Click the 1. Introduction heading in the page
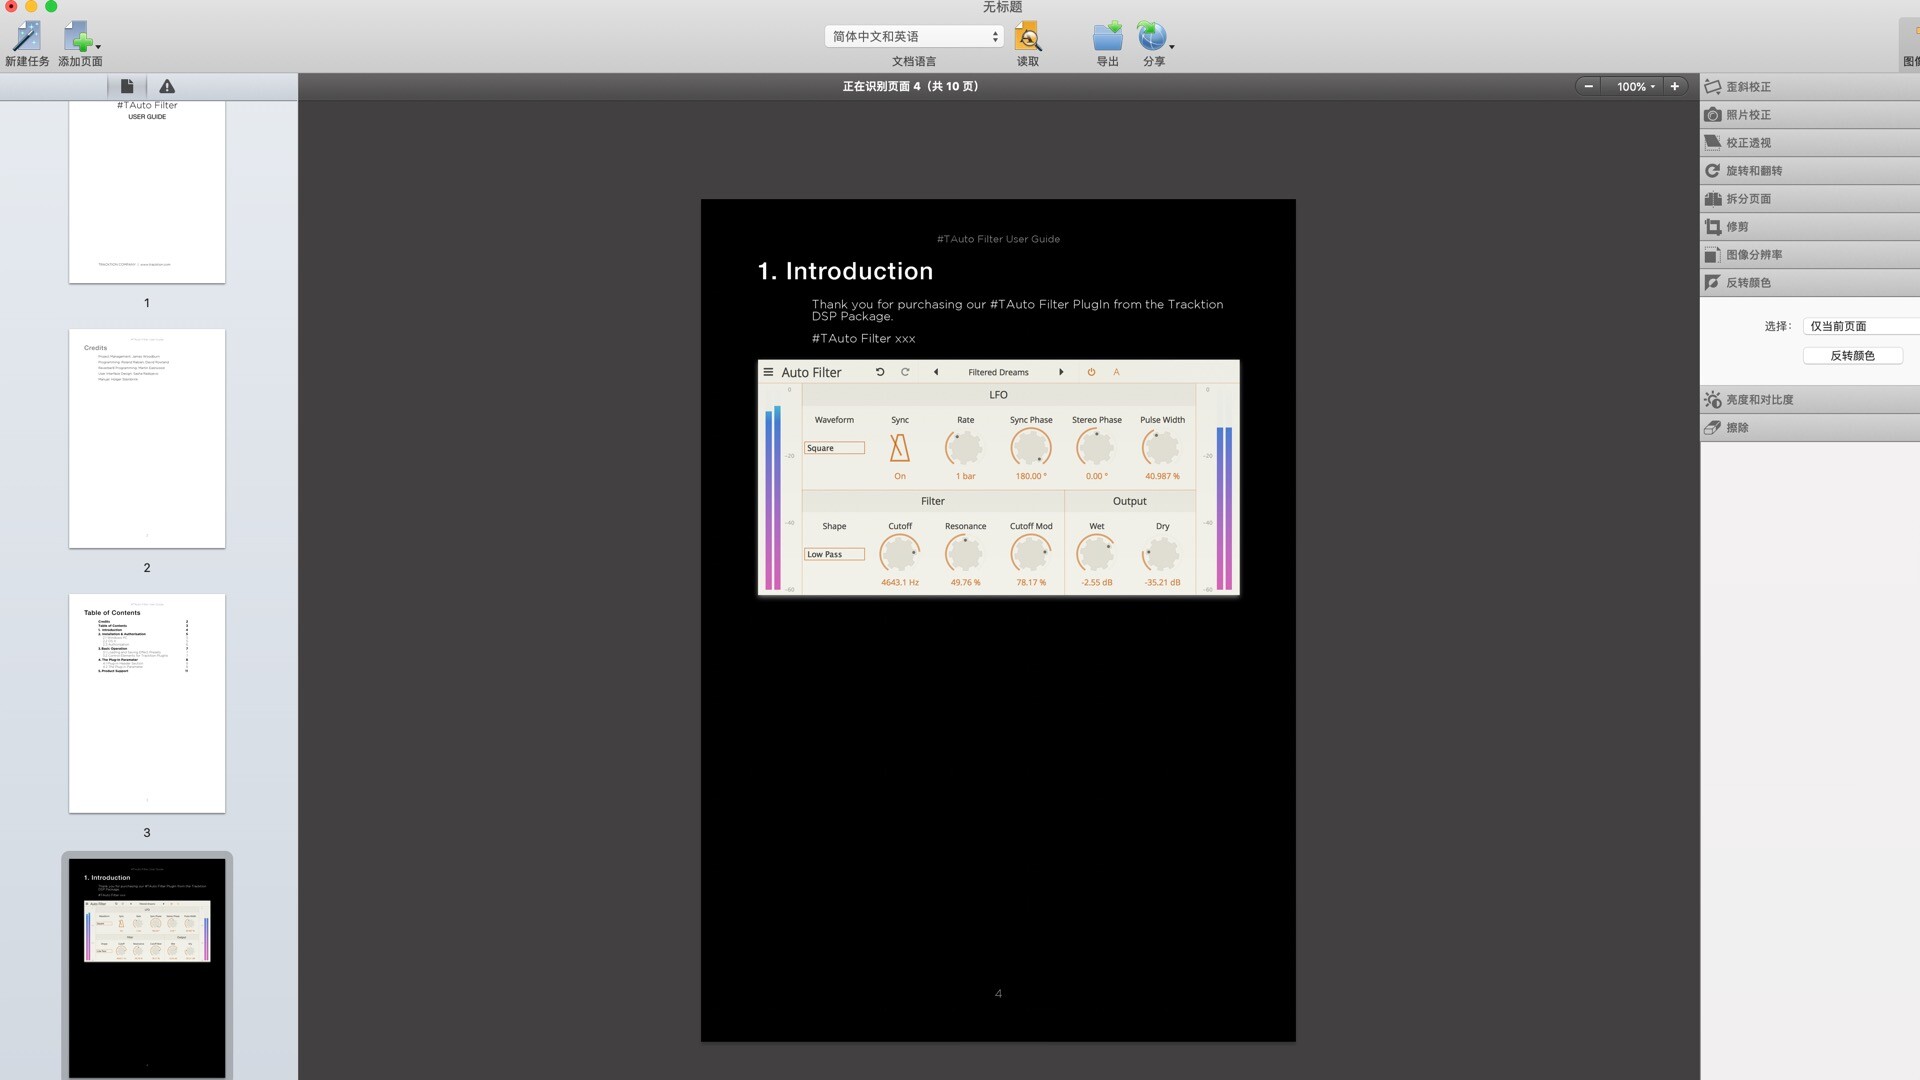1920x1080 pixels. point(845,271)
